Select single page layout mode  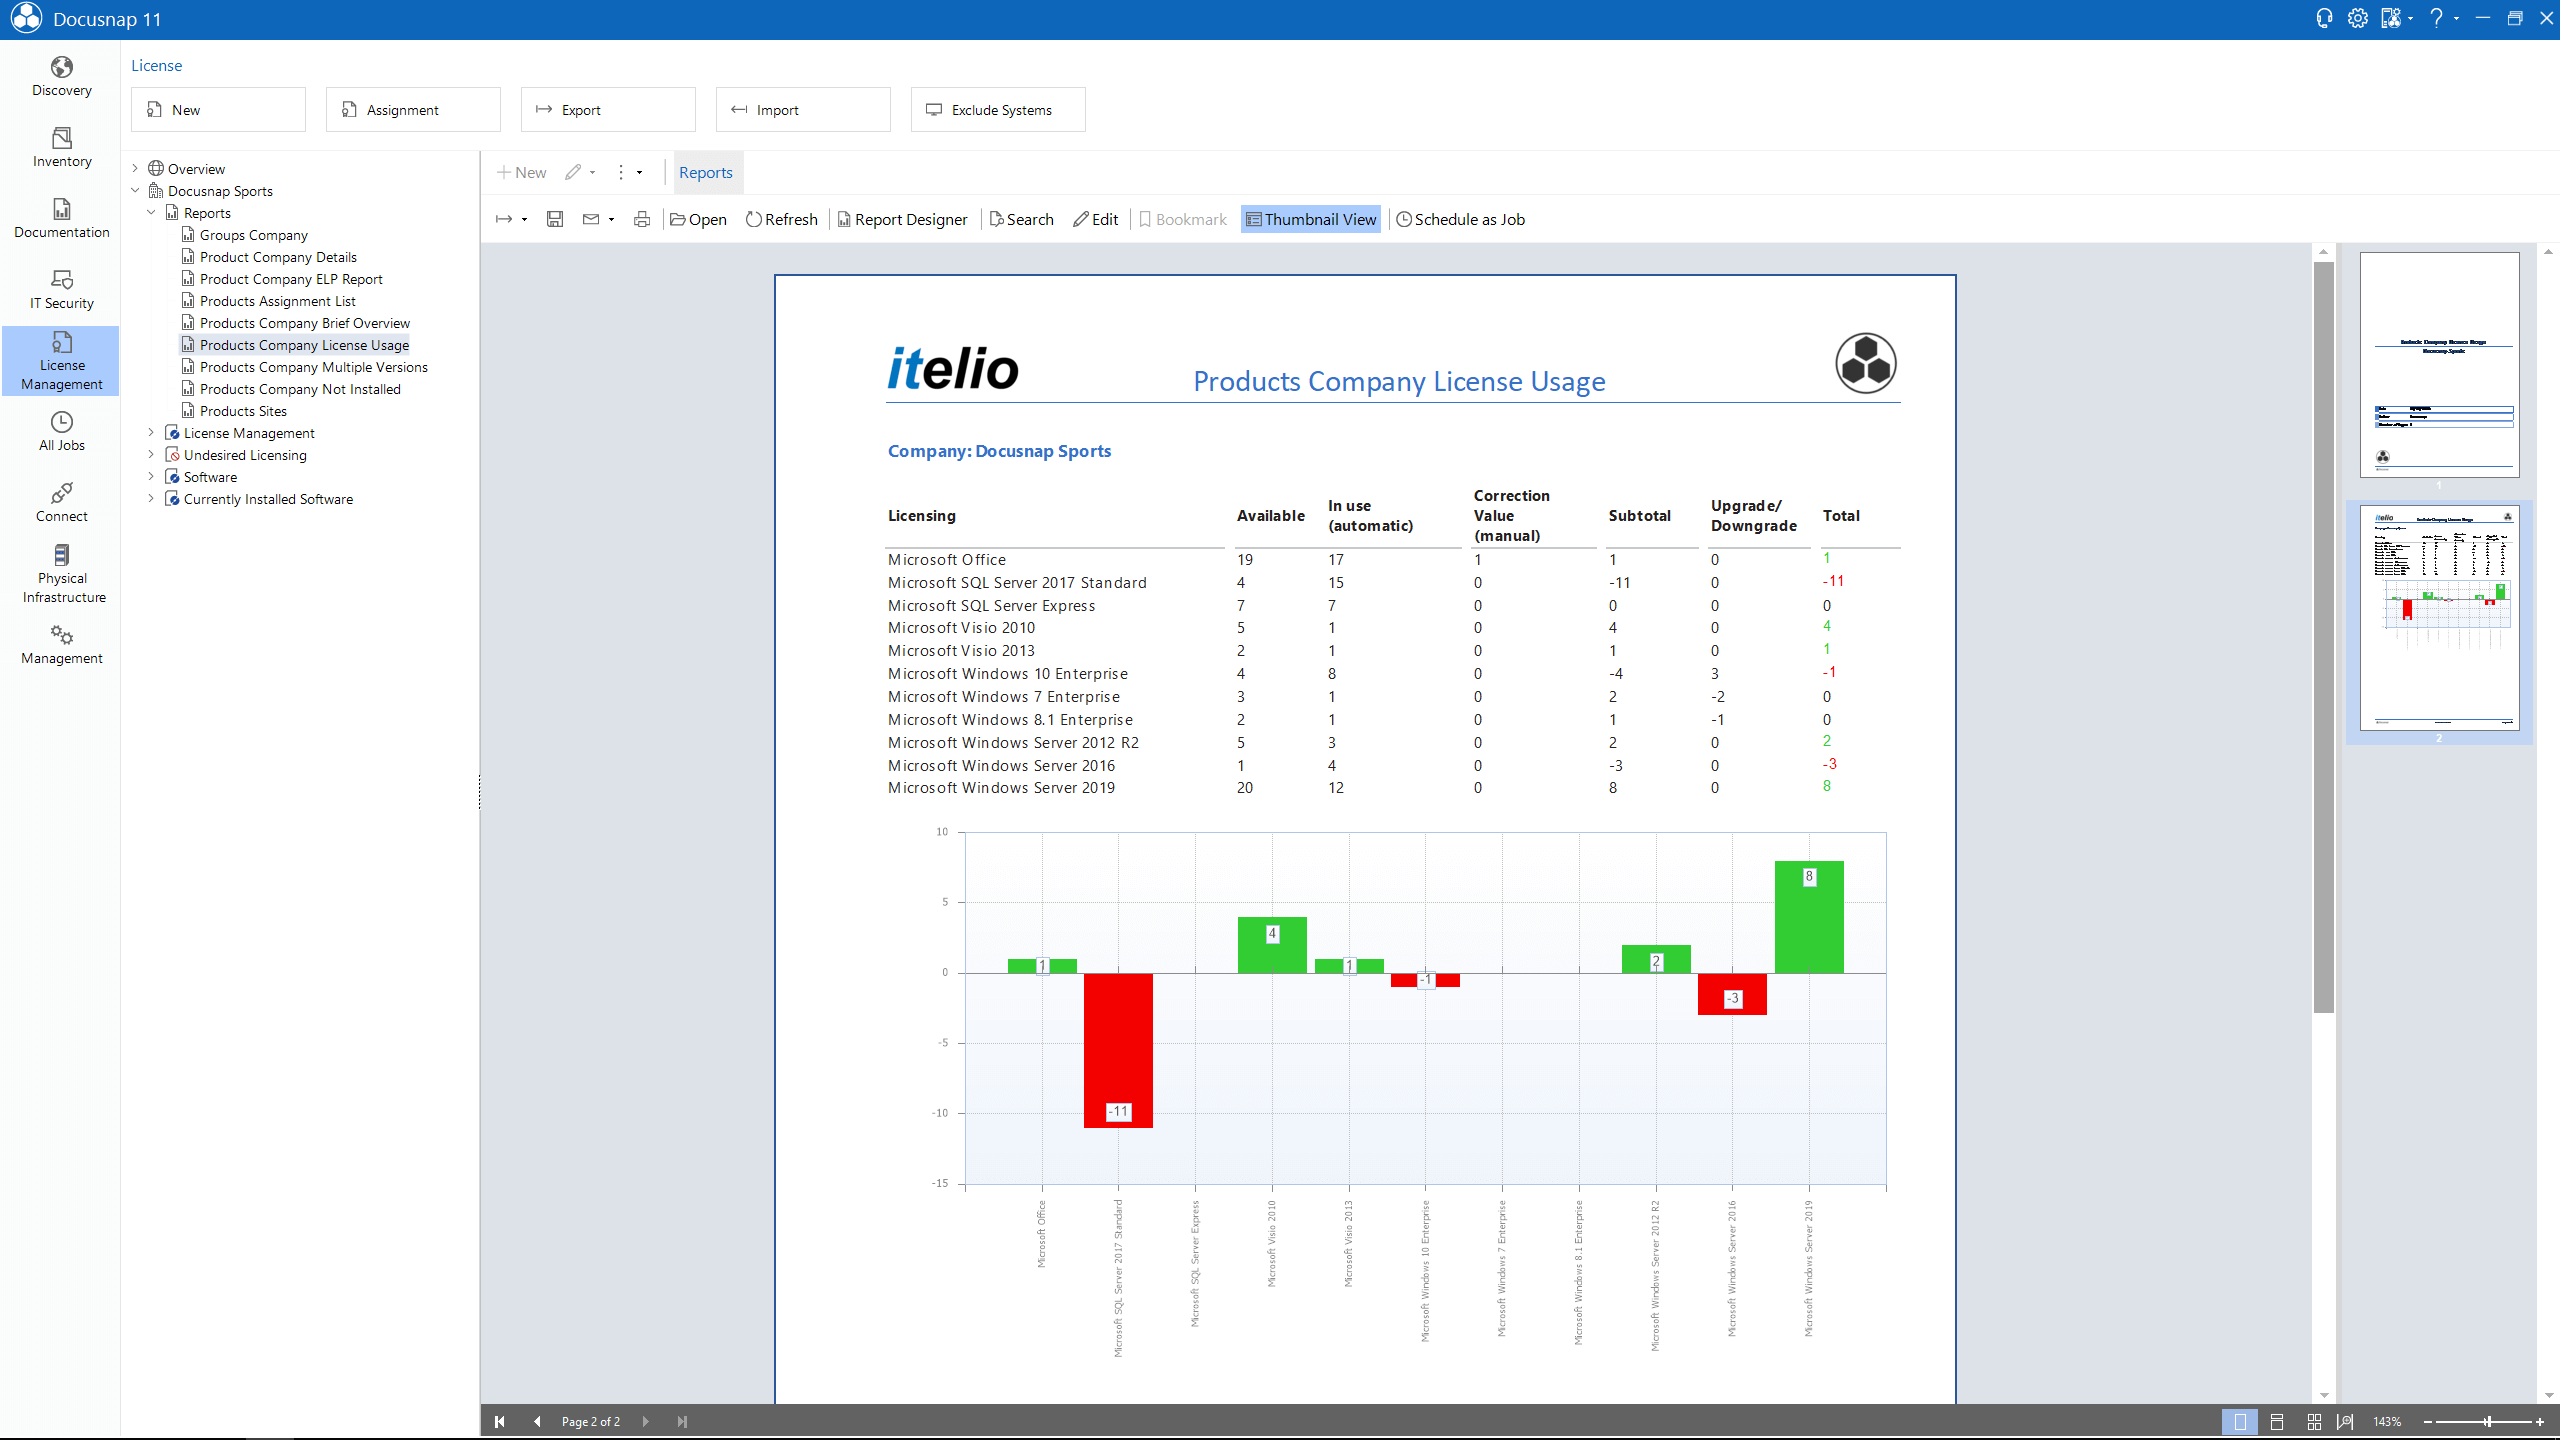pyautogui.click(x=2240, y=1421)
